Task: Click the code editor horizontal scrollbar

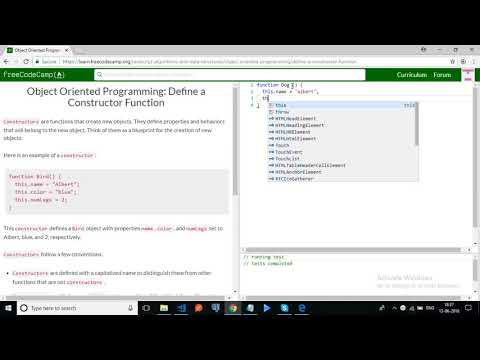Action: pos(353,250)
